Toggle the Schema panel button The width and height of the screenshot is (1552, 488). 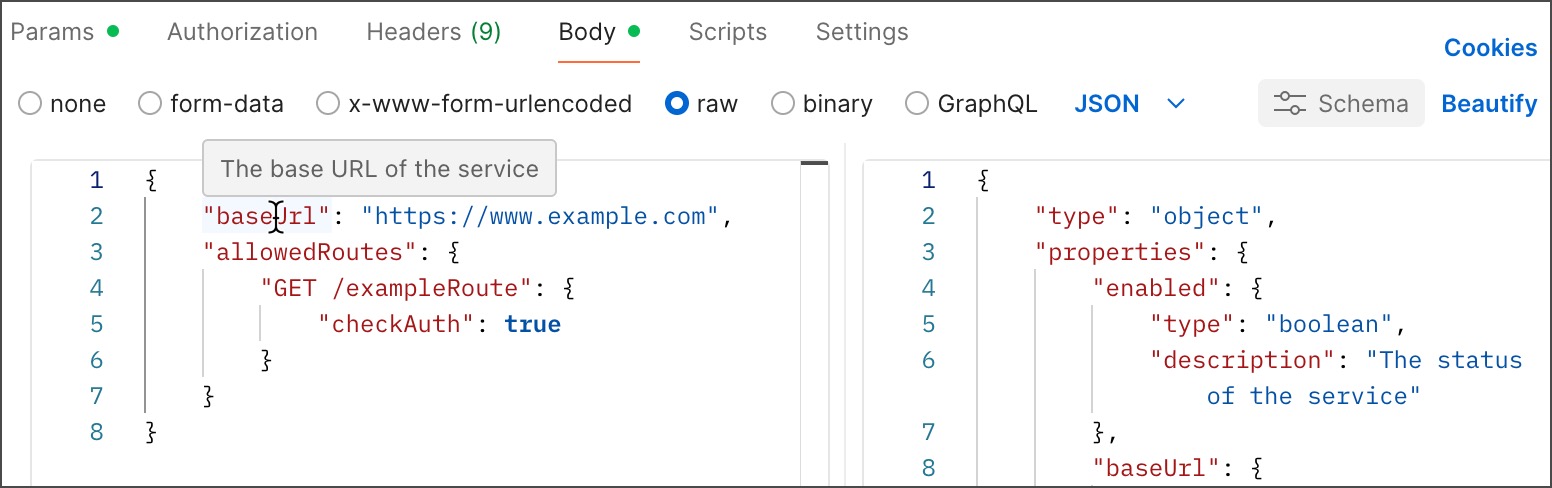[x=1341, y=103]
